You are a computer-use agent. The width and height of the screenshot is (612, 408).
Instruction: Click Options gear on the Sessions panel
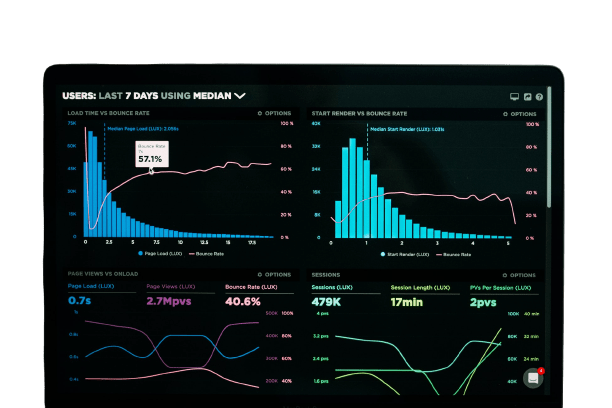517,274
